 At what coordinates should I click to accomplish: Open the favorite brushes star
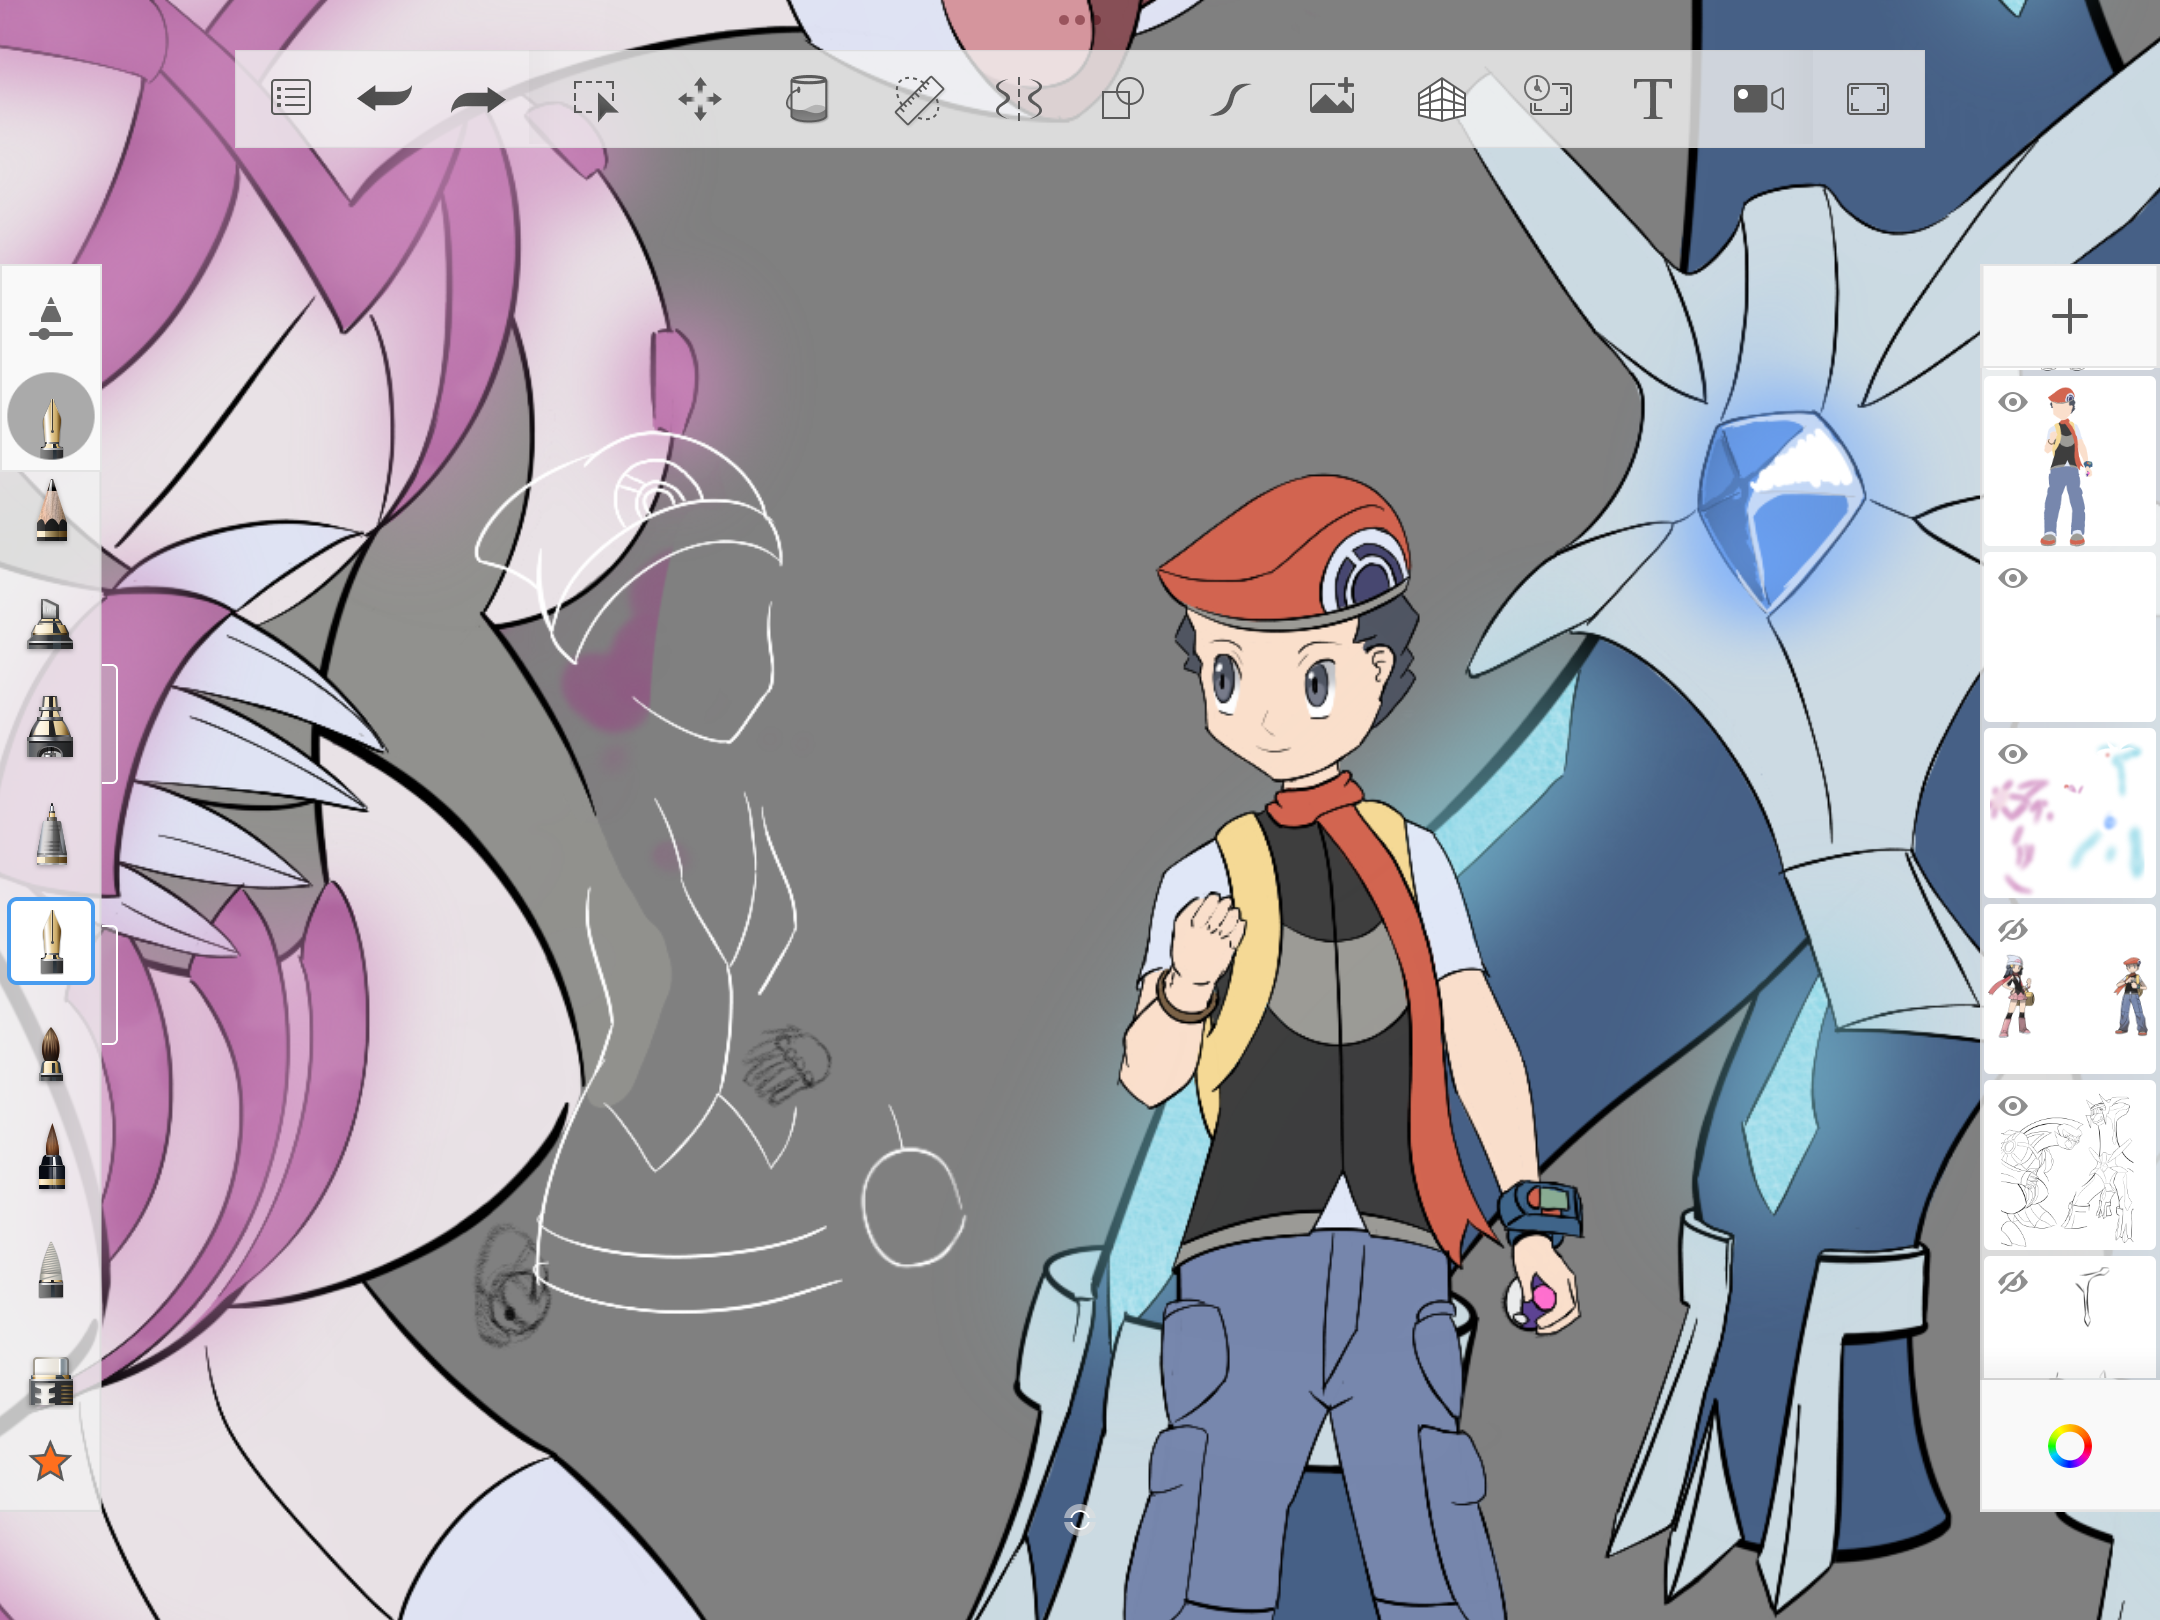pos(50,1462)
